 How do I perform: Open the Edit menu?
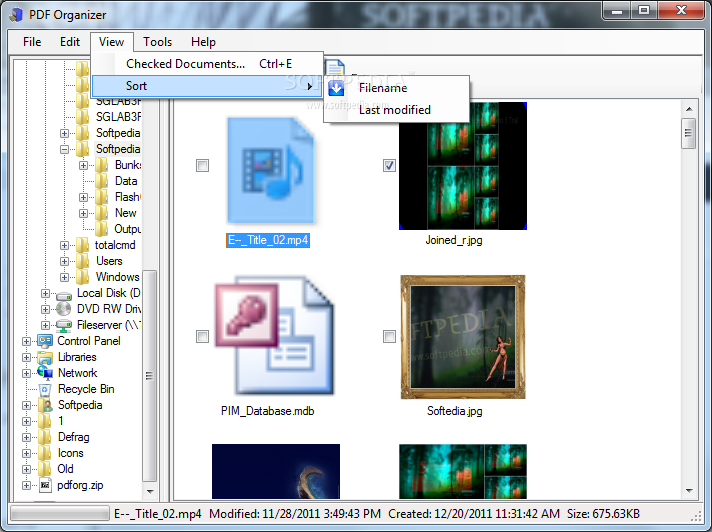click(x=69, y=42)
